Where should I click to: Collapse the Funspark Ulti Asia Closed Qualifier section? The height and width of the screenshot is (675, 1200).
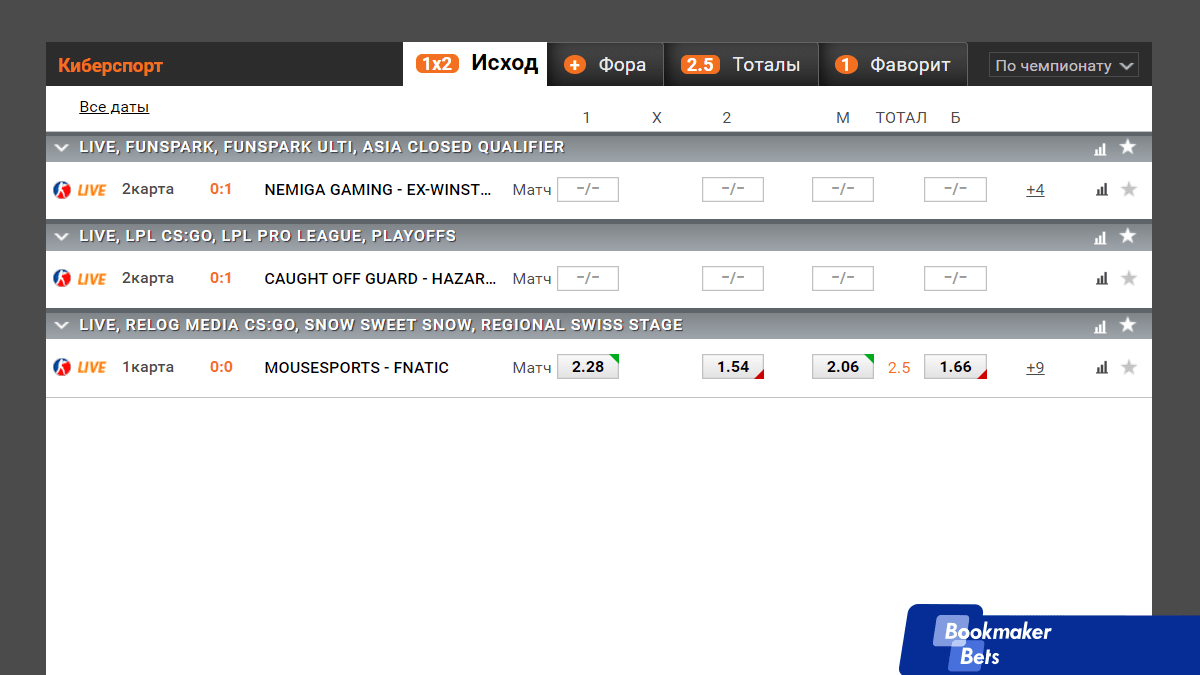point(62,148)
